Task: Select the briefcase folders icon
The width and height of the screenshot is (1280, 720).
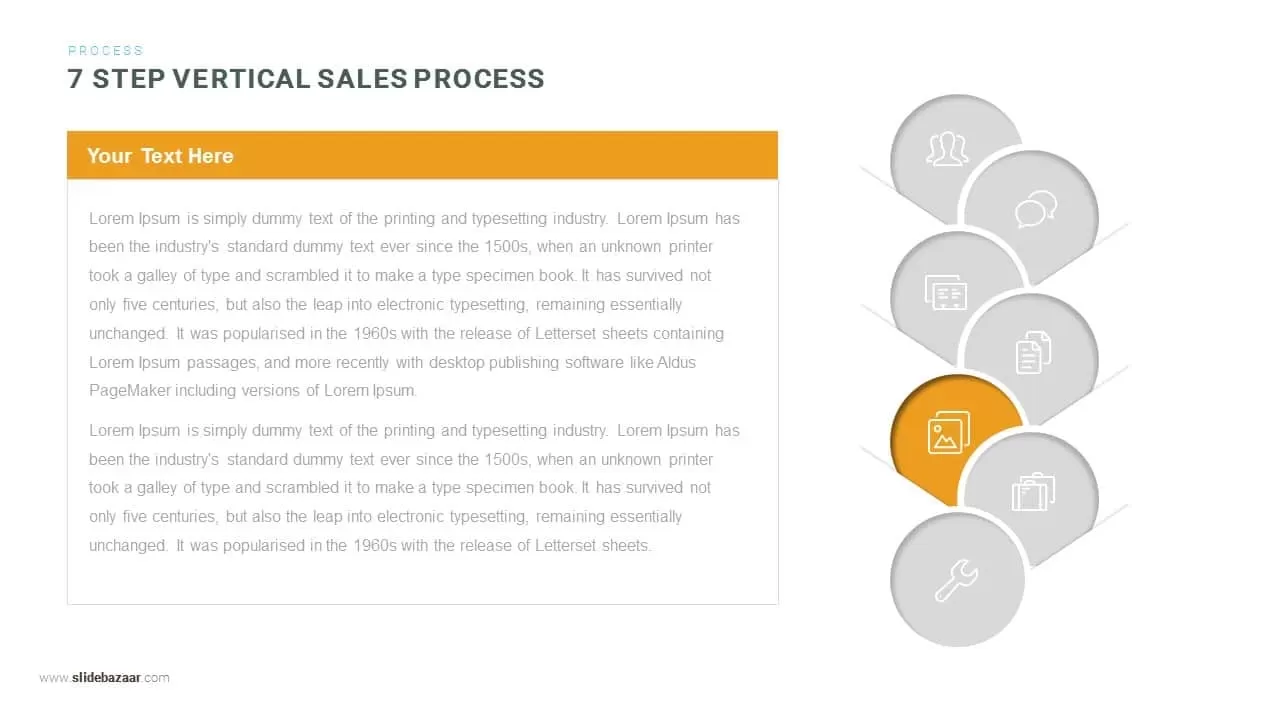Action: [x=1033, y=492]
